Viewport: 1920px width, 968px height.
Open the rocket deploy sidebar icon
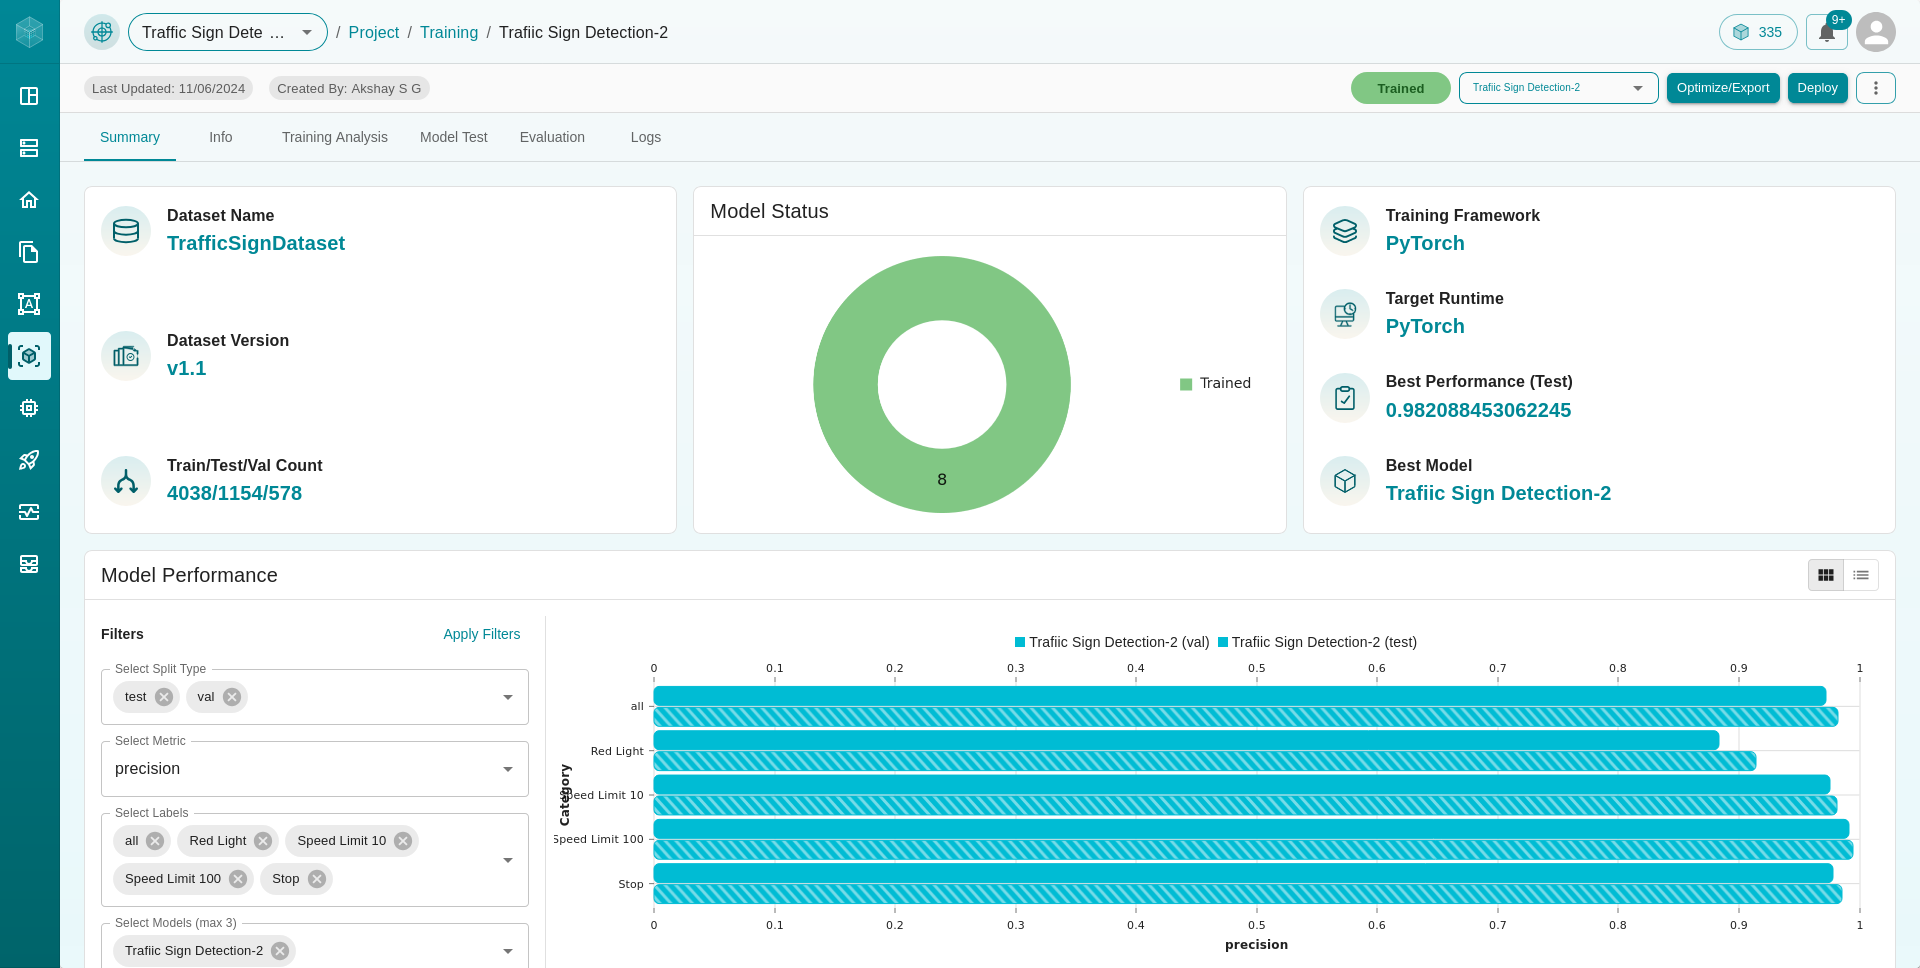tap(29, 460)
